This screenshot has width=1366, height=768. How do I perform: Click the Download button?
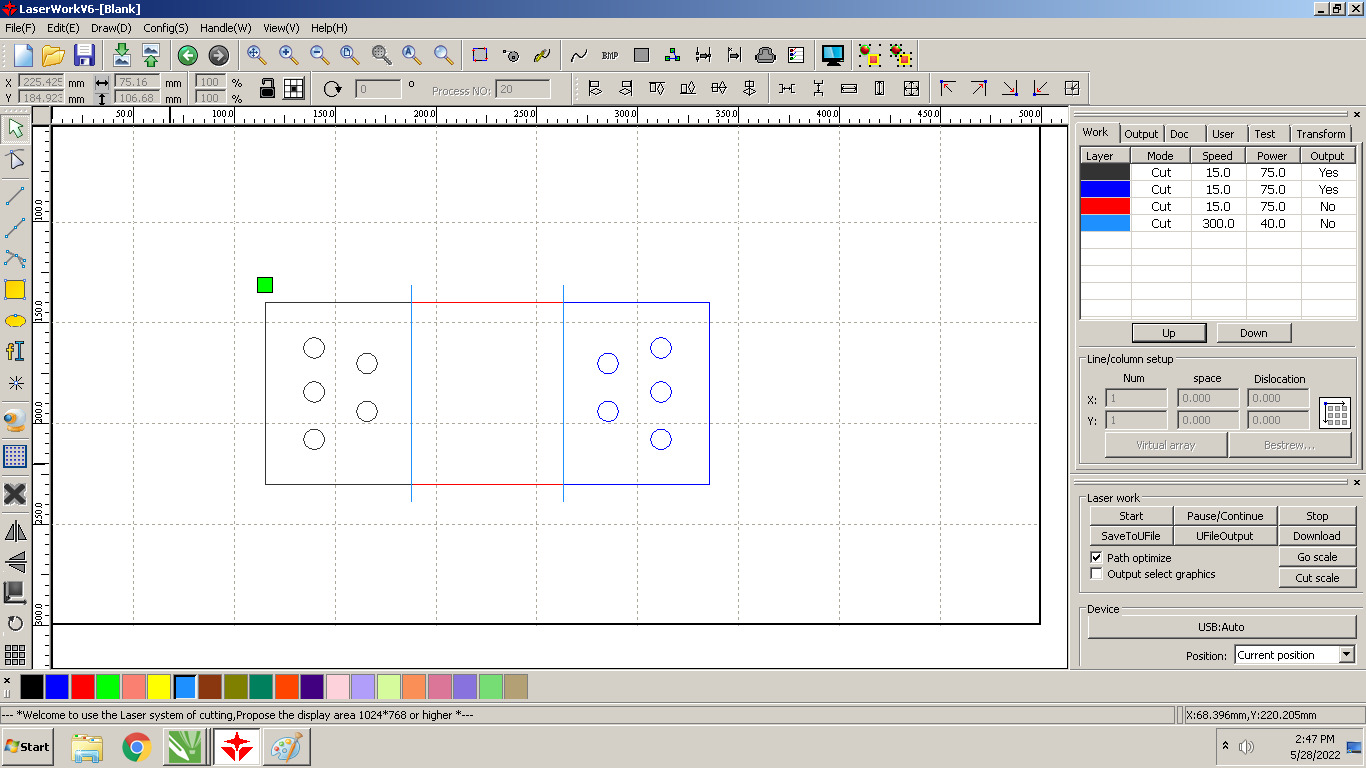pos(1317,536)
